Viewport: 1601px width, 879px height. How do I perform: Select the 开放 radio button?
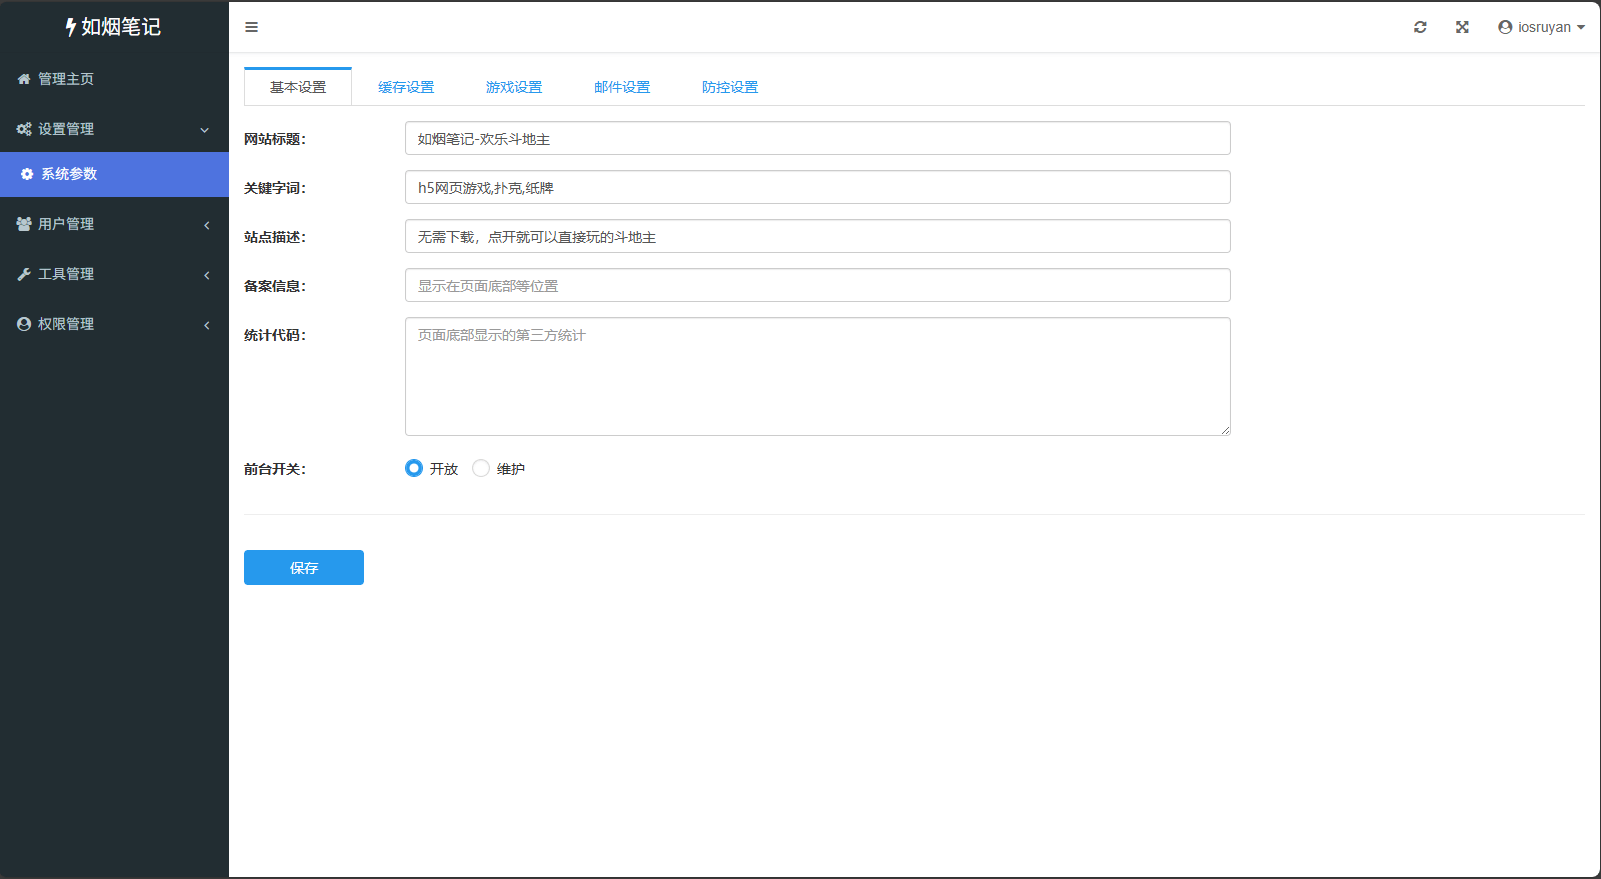414,468
